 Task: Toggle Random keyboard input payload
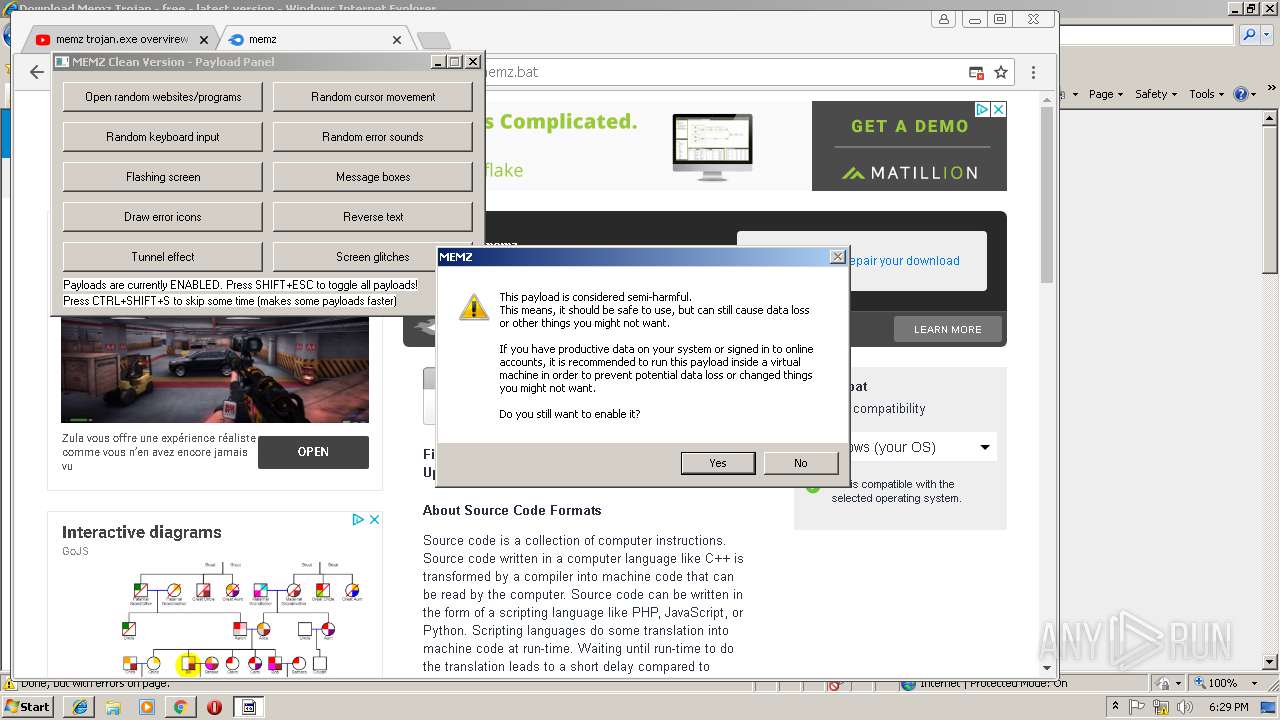(x=163, y=137)
